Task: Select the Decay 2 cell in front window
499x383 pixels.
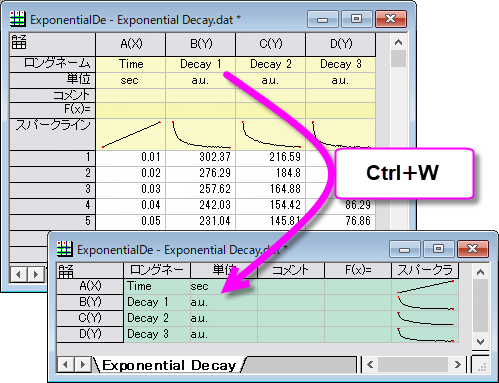Action: click(157, 318)
